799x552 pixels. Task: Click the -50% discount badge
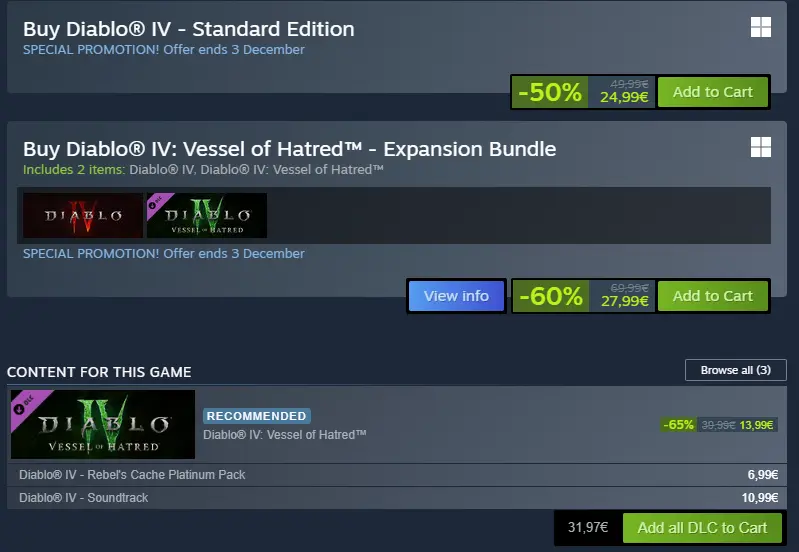[x=549, y=92]
